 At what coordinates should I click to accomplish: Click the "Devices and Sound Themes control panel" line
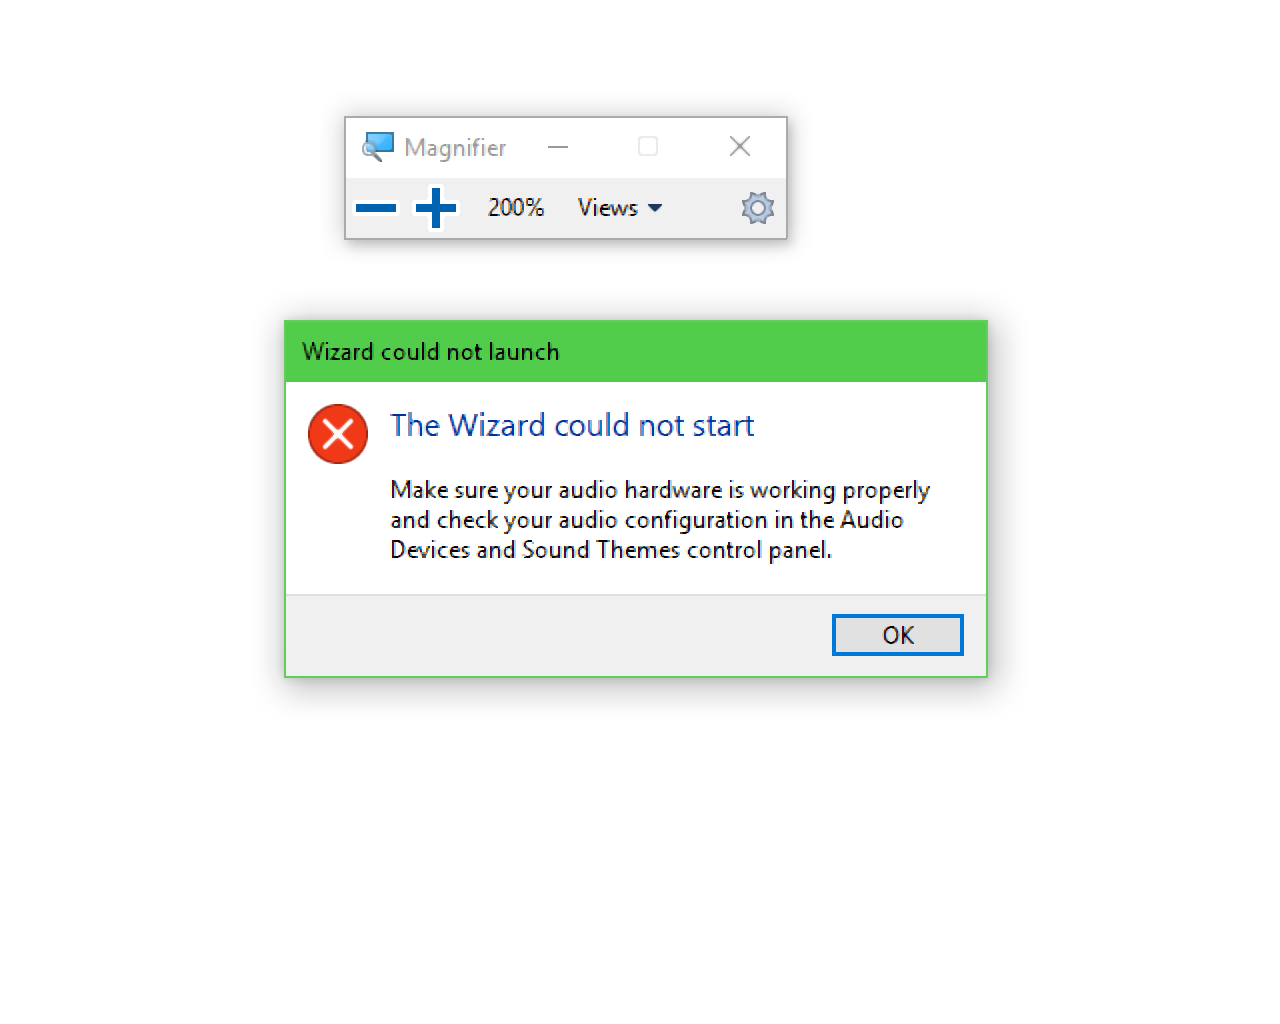611,550
